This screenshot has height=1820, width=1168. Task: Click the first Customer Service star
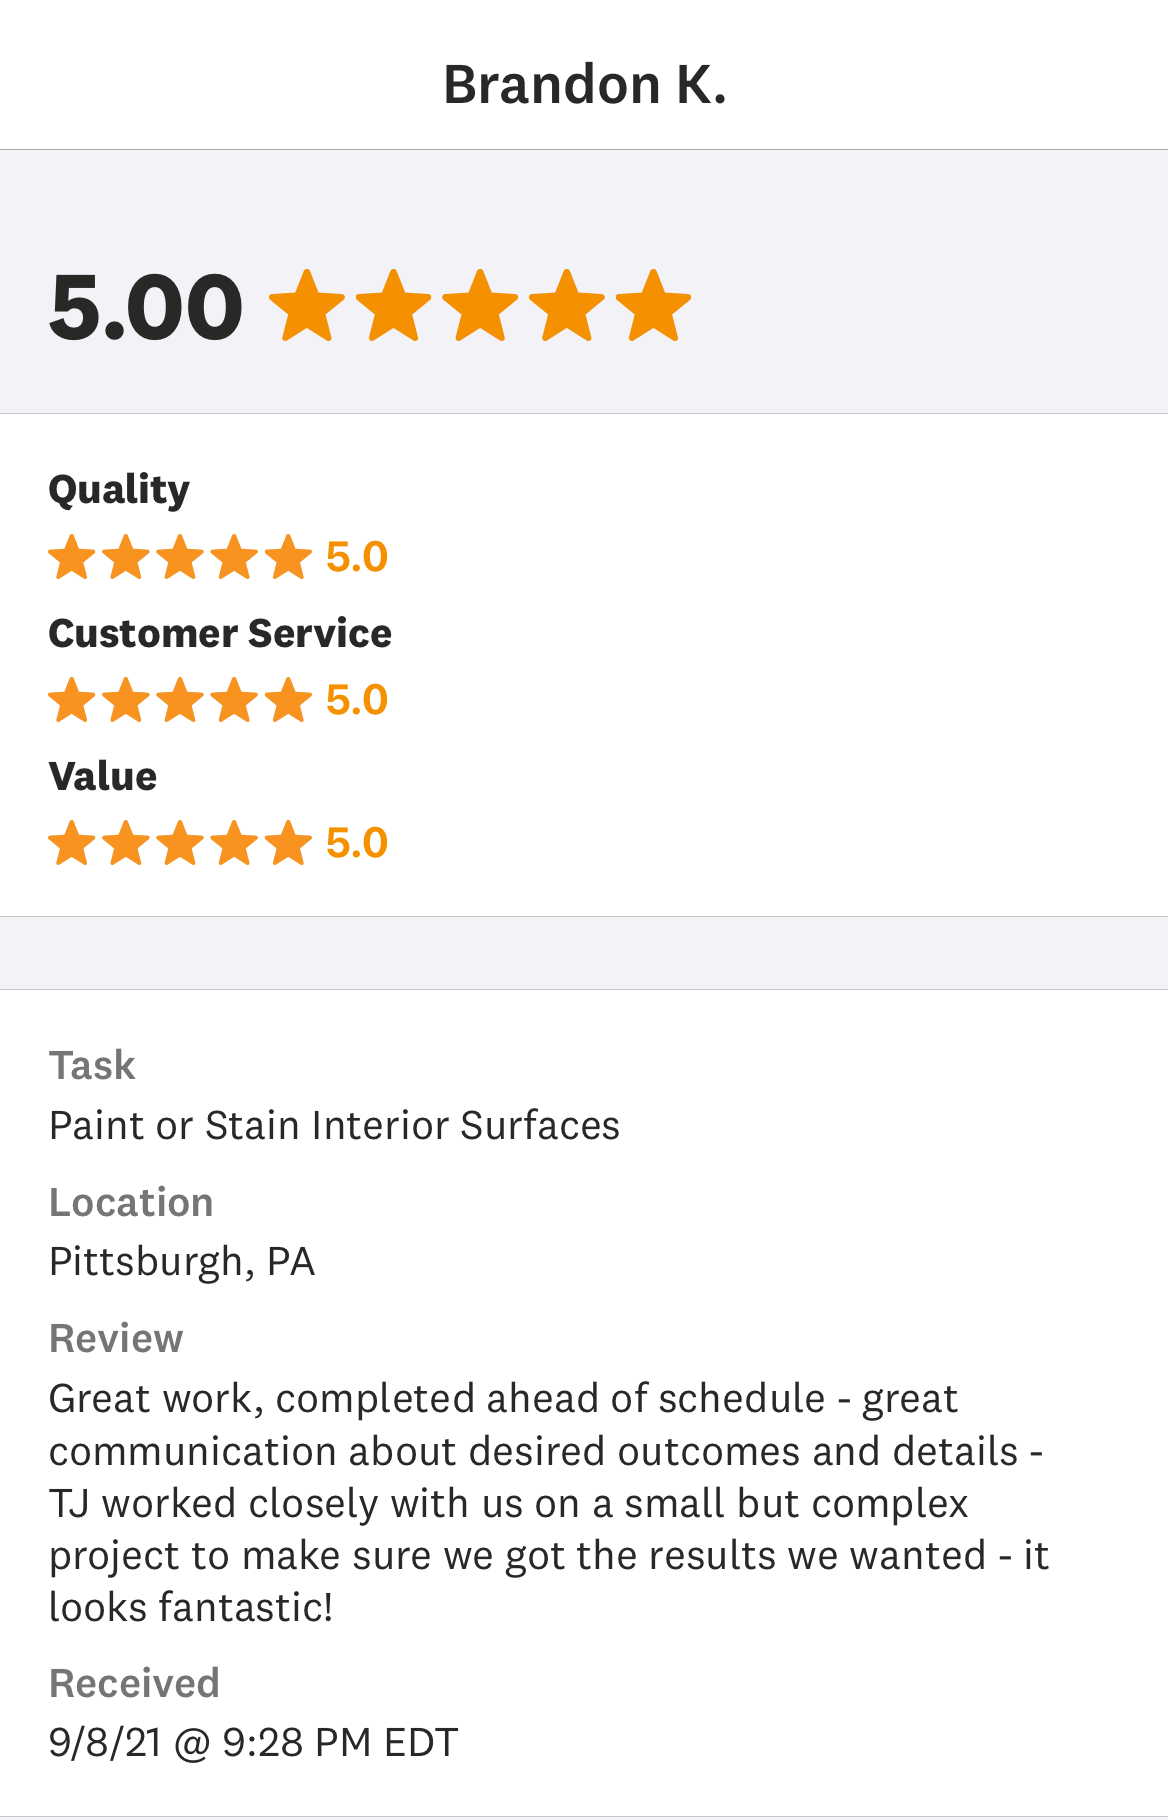[x=72, y=700]
